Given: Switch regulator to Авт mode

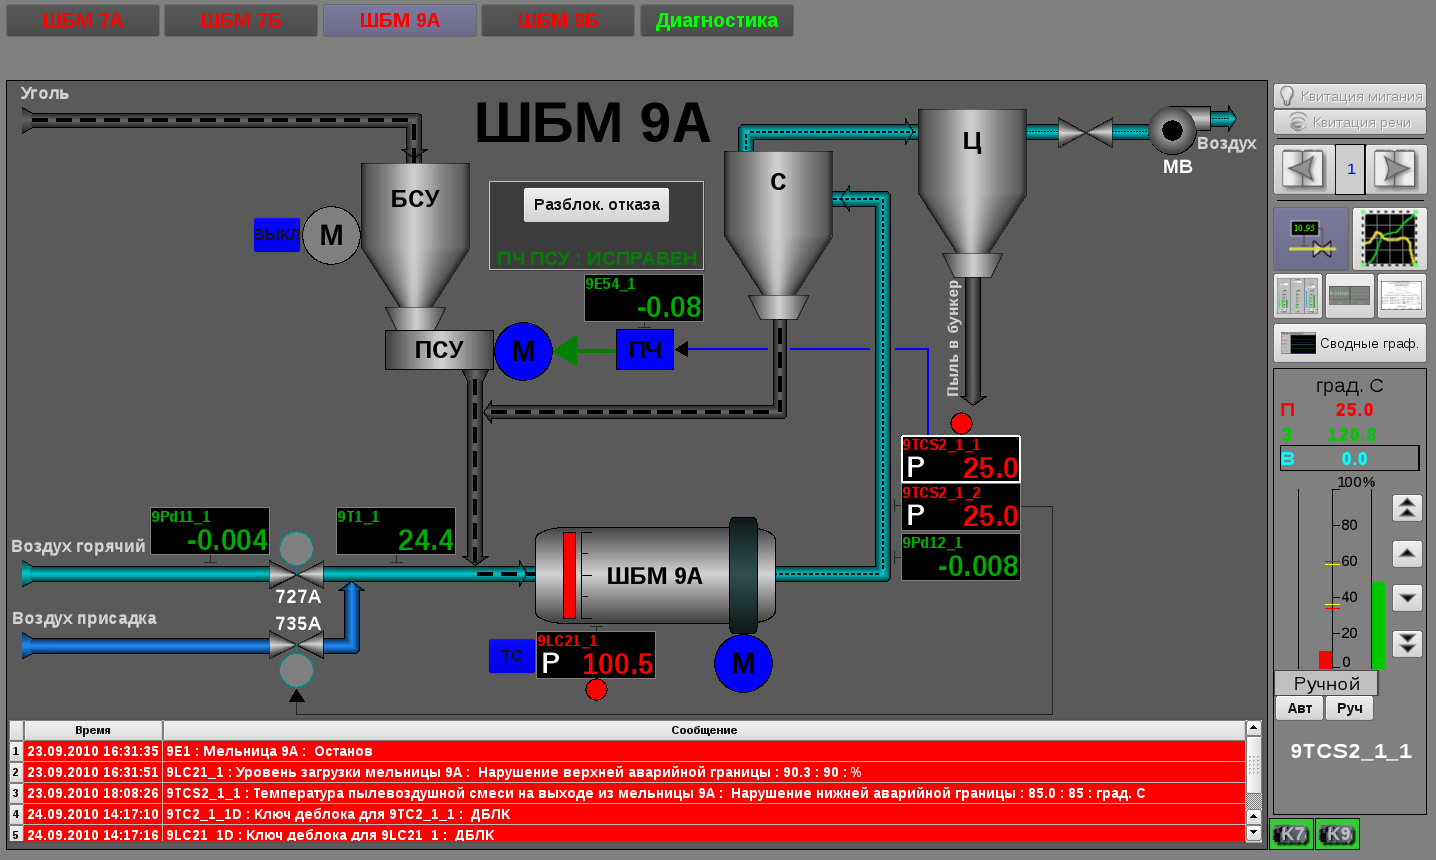Looking at the screenshot, I should (x=1299, y=708).
